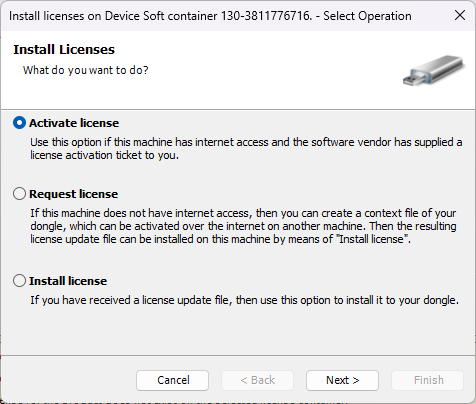This screenshot has width=476, height=404.
Task: Click the 'What do you want to do?' subtitle
Action: (86, 70)
